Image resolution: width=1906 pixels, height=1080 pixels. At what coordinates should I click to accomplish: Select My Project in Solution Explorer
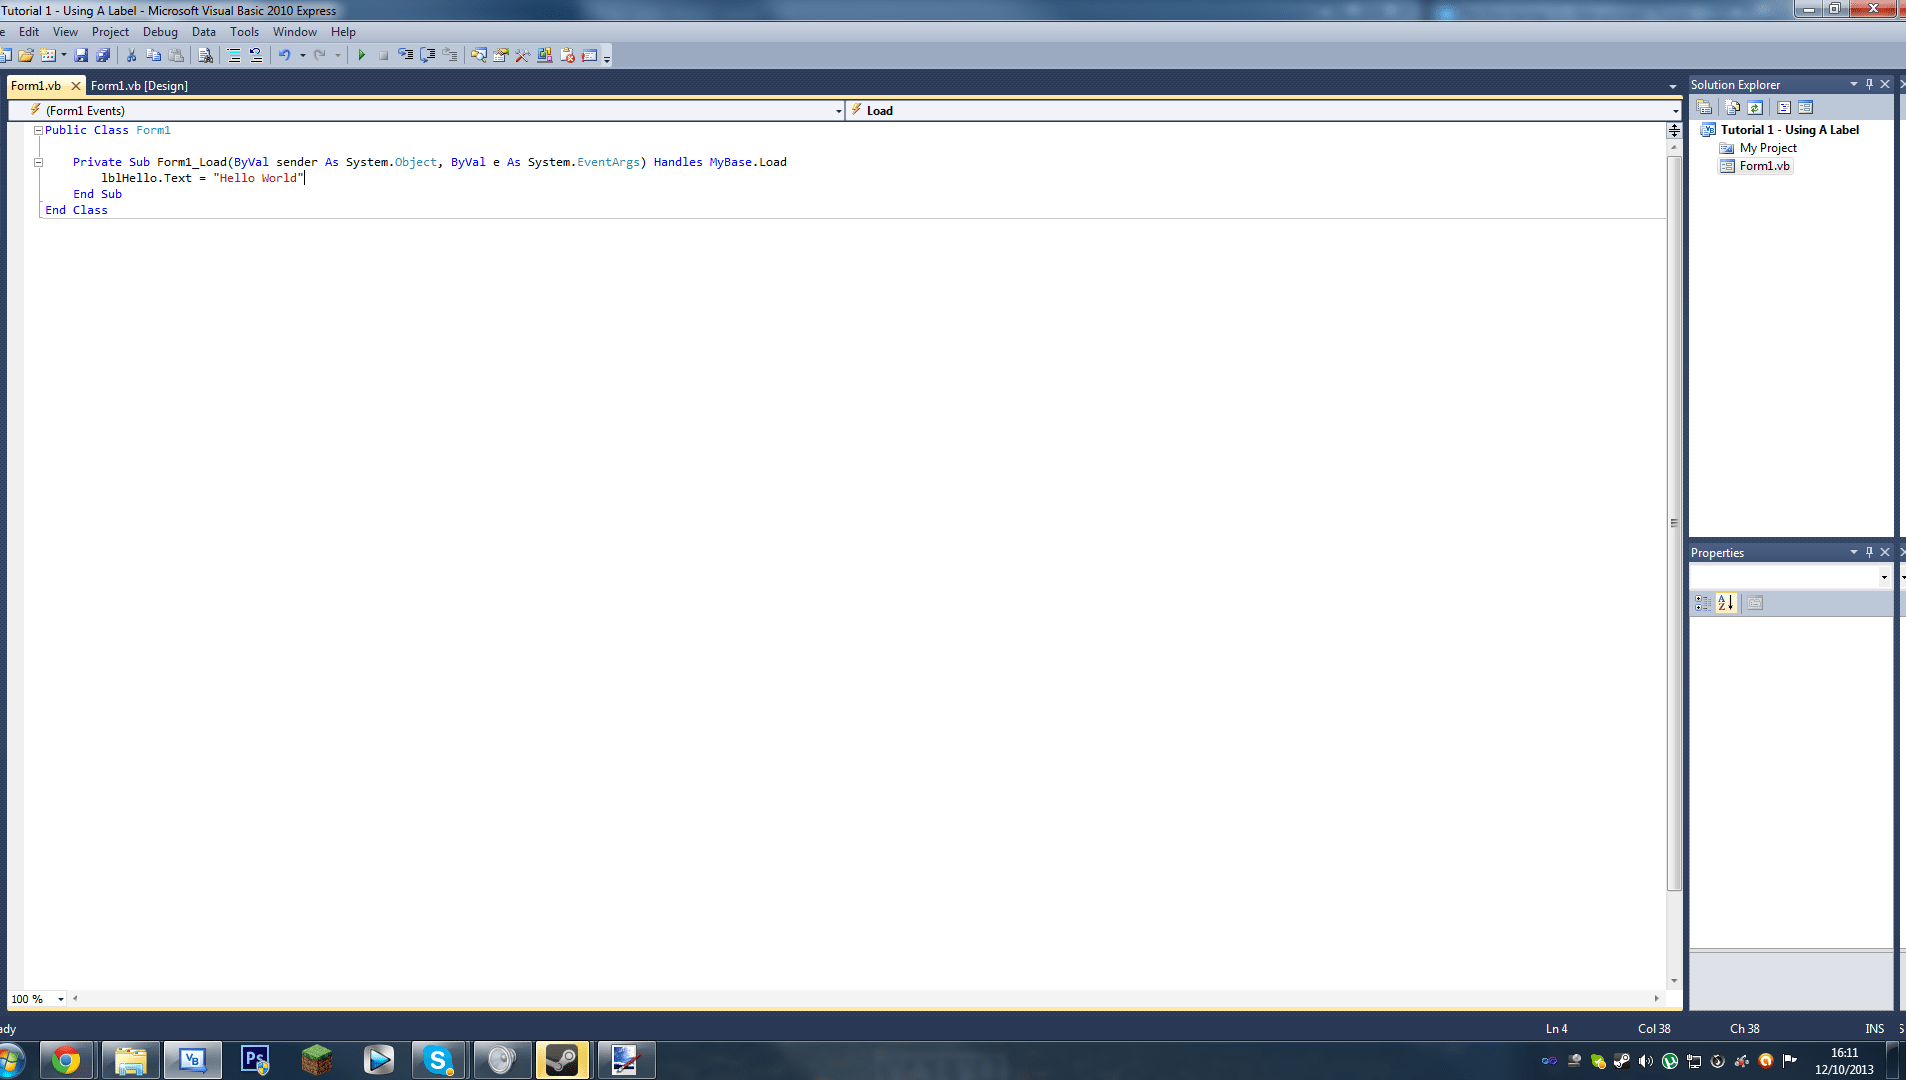(1767, 148)
